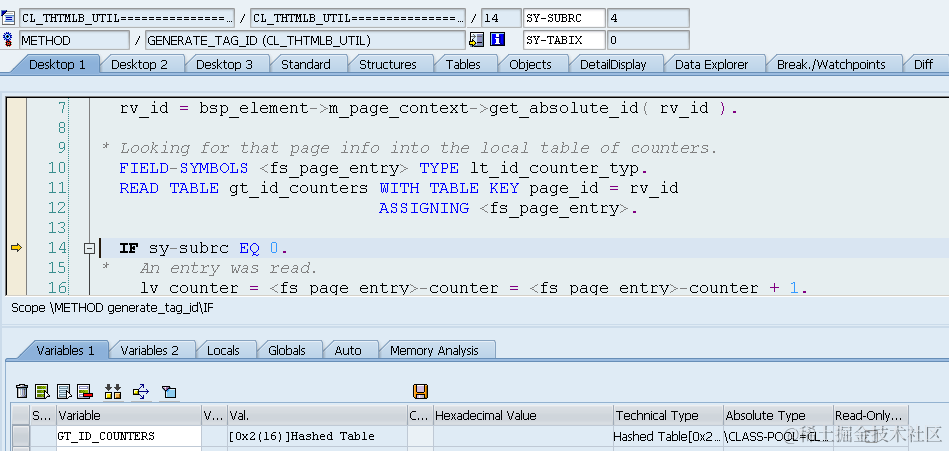Go to the Tables tab
Image resolution: width=949 pixels, height=451 pixels.
[463, 64]
